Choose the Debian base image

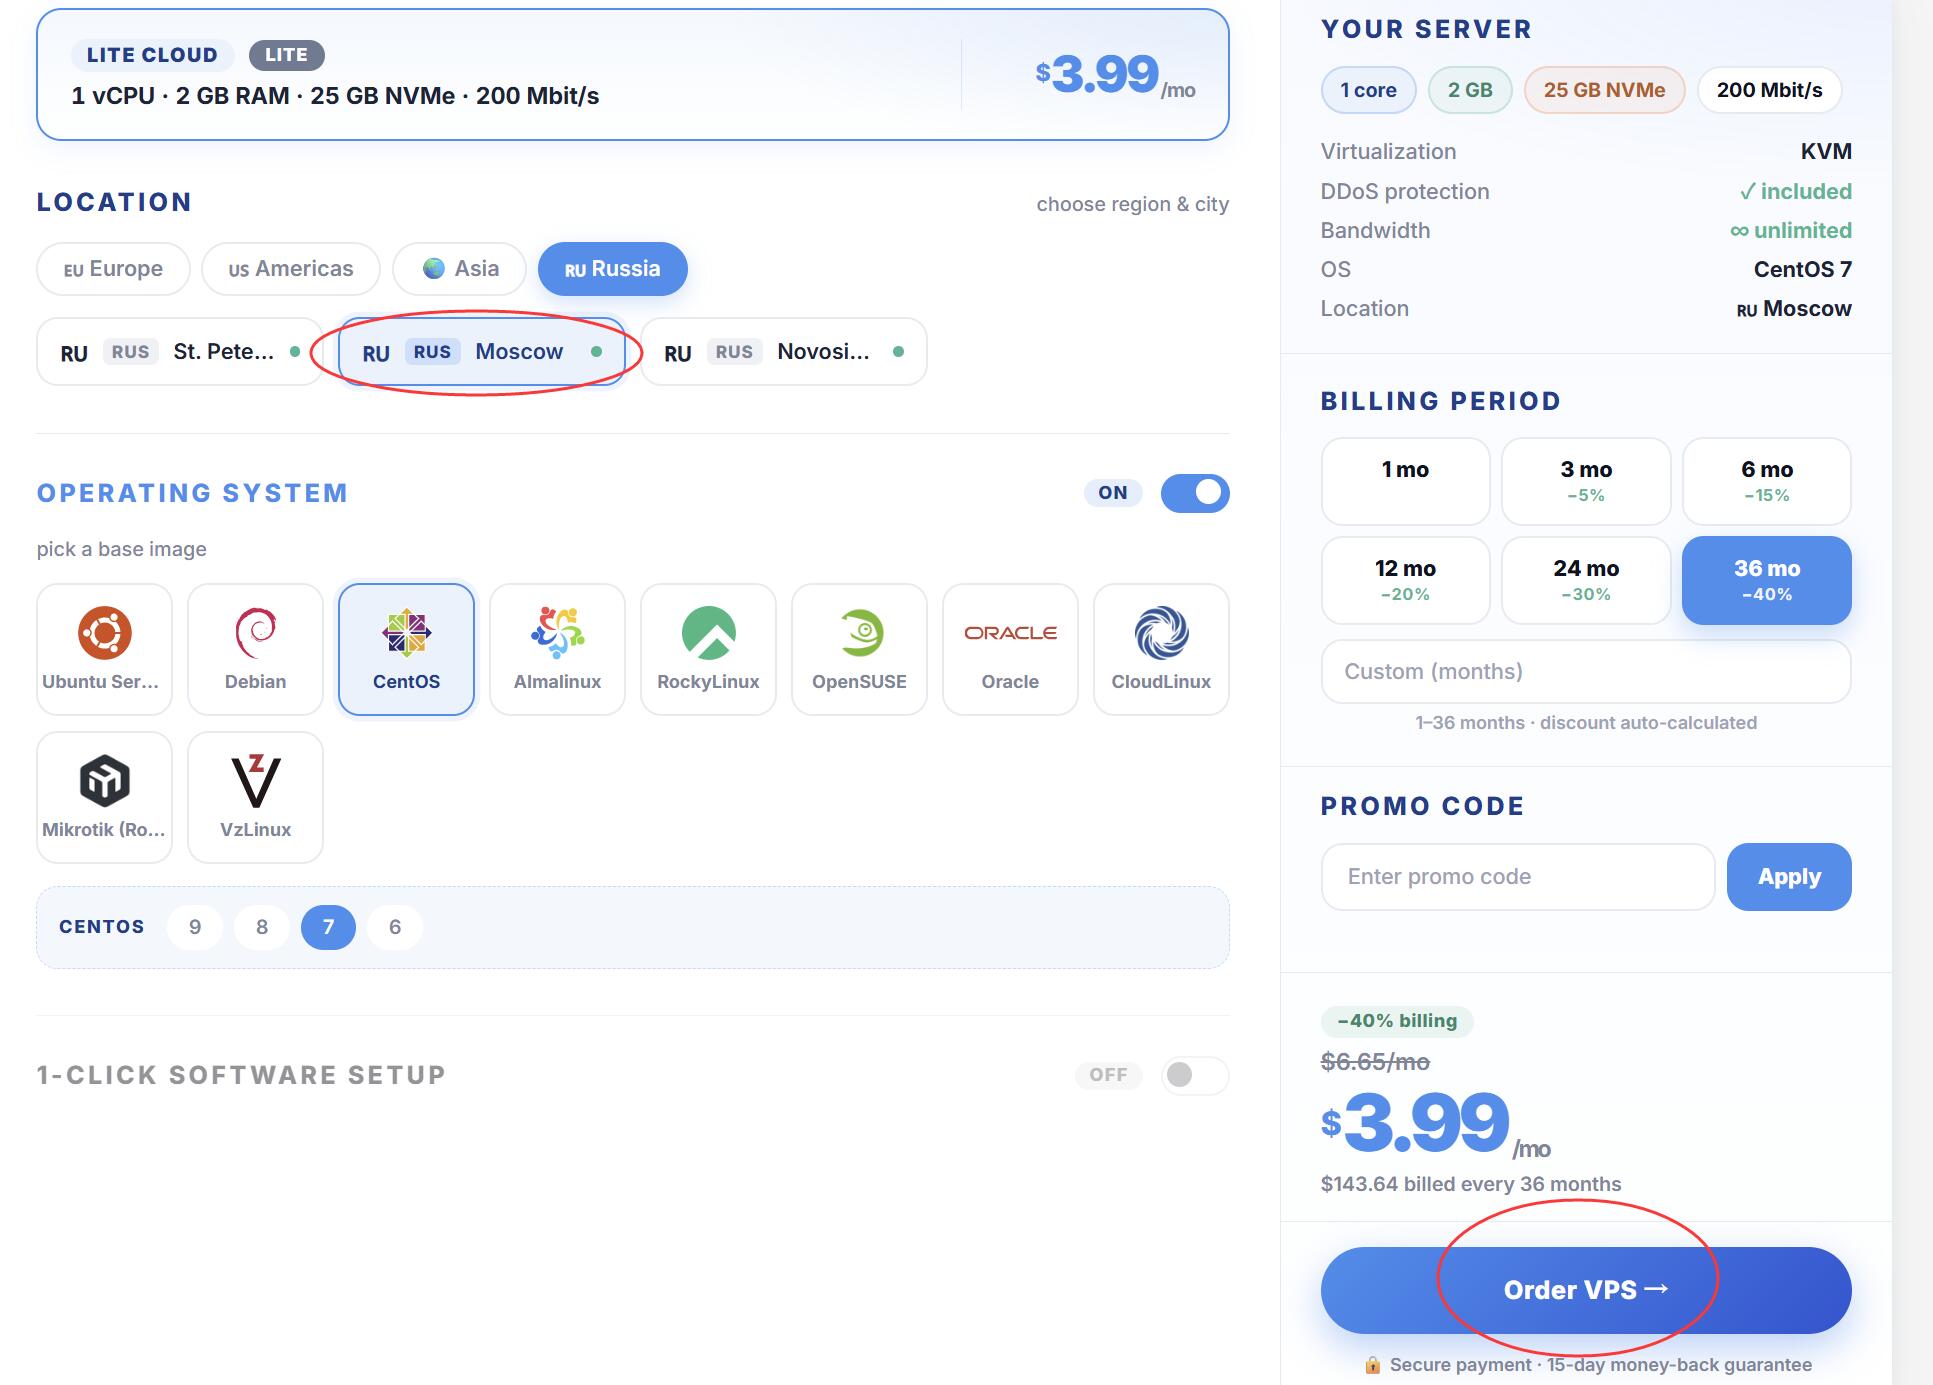[255, 649]
